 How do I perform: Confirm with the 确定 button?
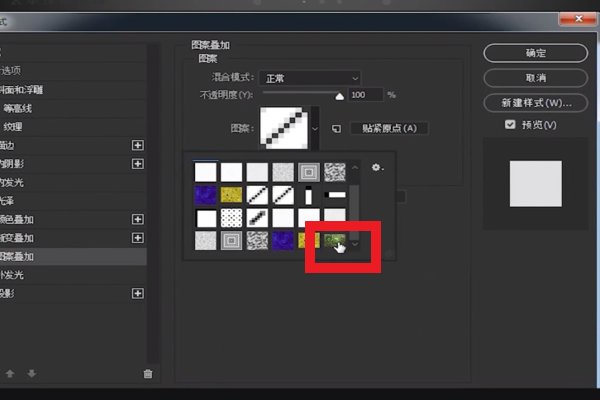pyautogui.click(x=535, y=53)
